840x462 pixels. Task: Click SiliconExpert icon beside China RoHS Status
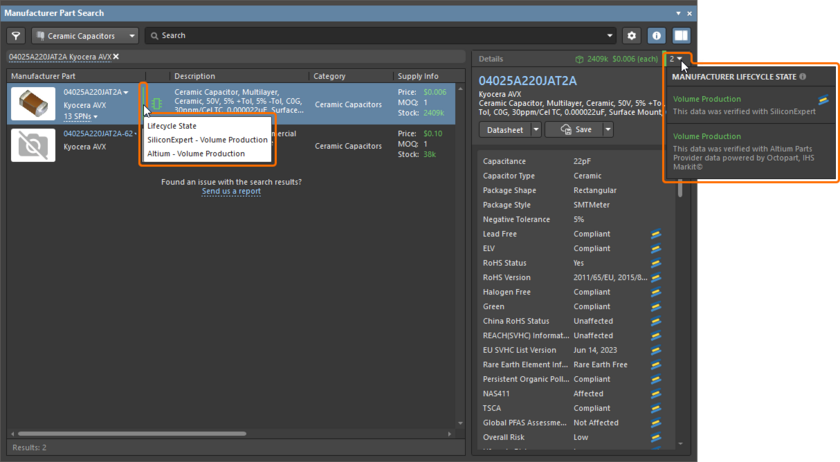[656, 321]
